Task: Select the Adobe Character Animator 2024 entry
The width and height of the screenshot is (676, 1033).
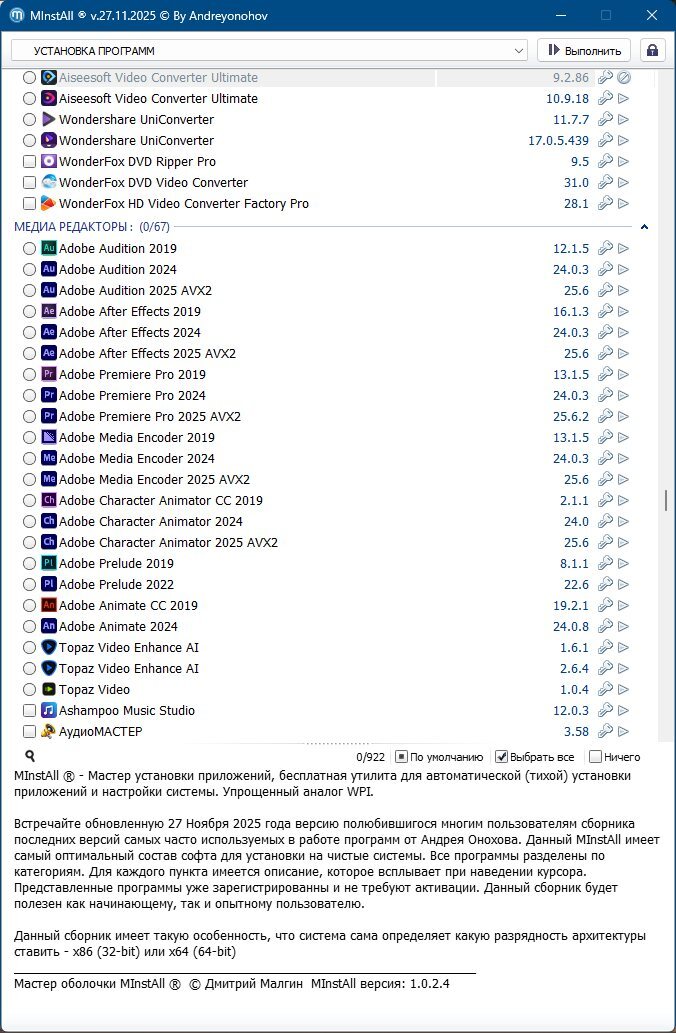Action: (x=150, y=521)
